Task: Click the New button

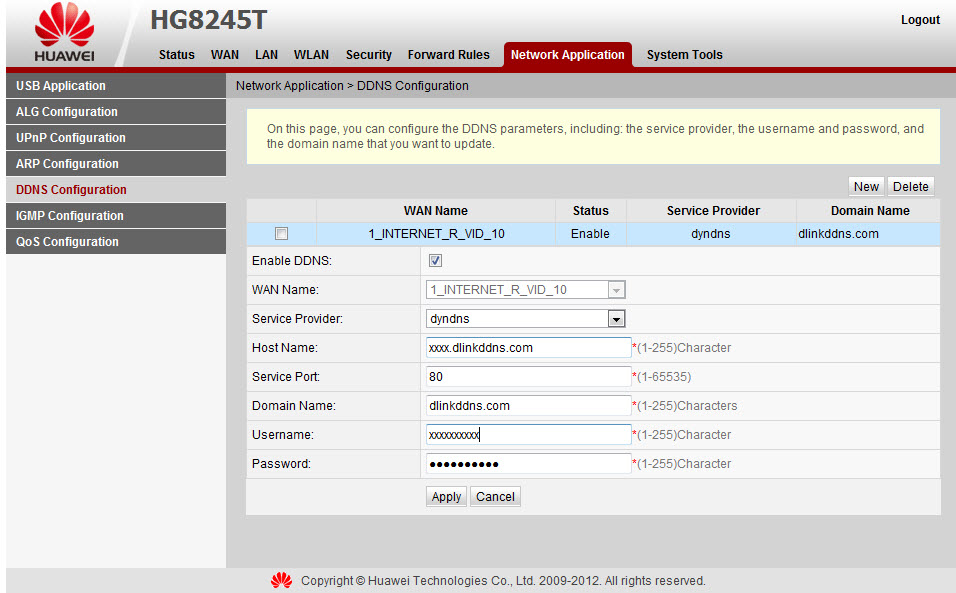Action: coord(866,186)
